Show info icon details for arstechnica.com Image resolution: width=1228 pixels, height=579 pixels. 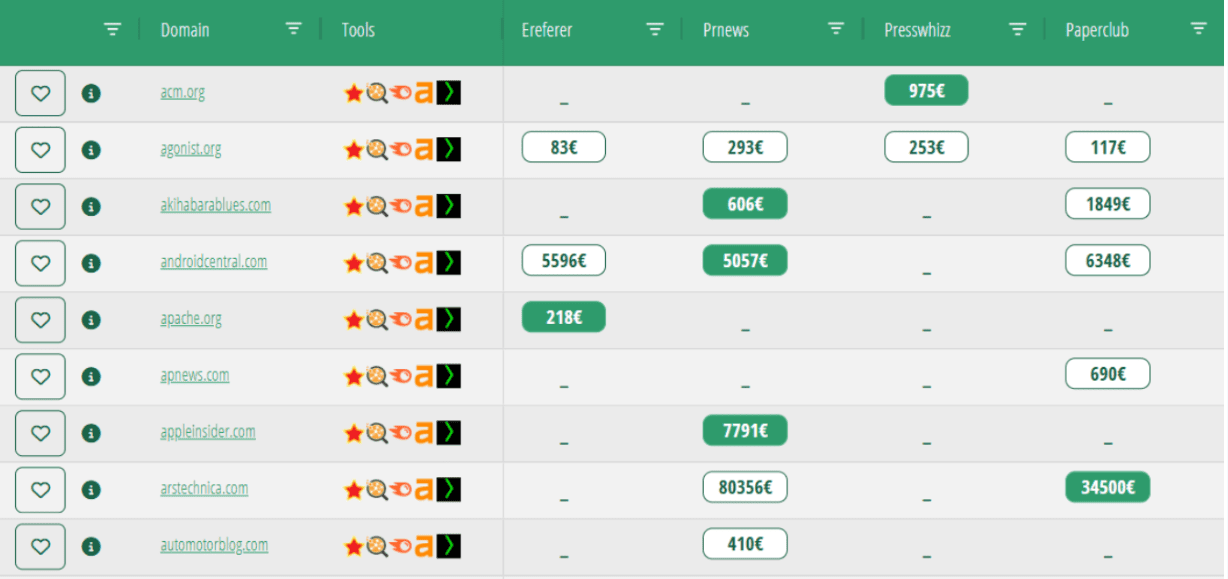(91, 490)
